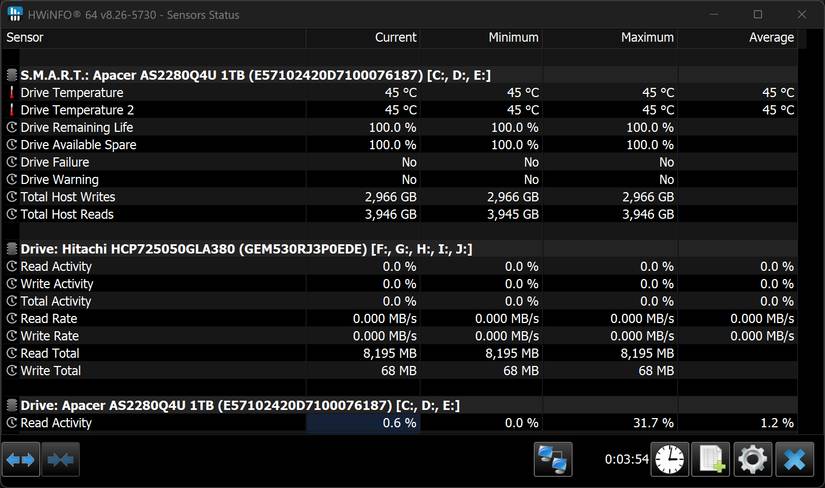Click the clock icon beside Write Rate
The height and width of the screenshot is (488, 825).
12,336
